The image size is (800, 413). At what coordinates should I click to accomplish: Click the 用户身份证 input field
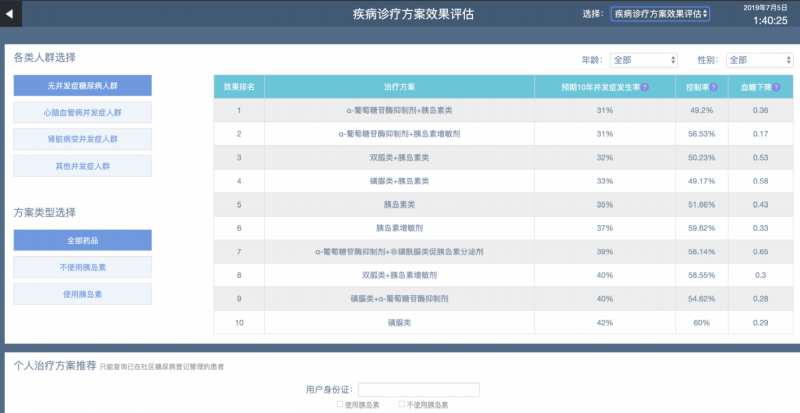pyautogui.click(x=418, y=389)
